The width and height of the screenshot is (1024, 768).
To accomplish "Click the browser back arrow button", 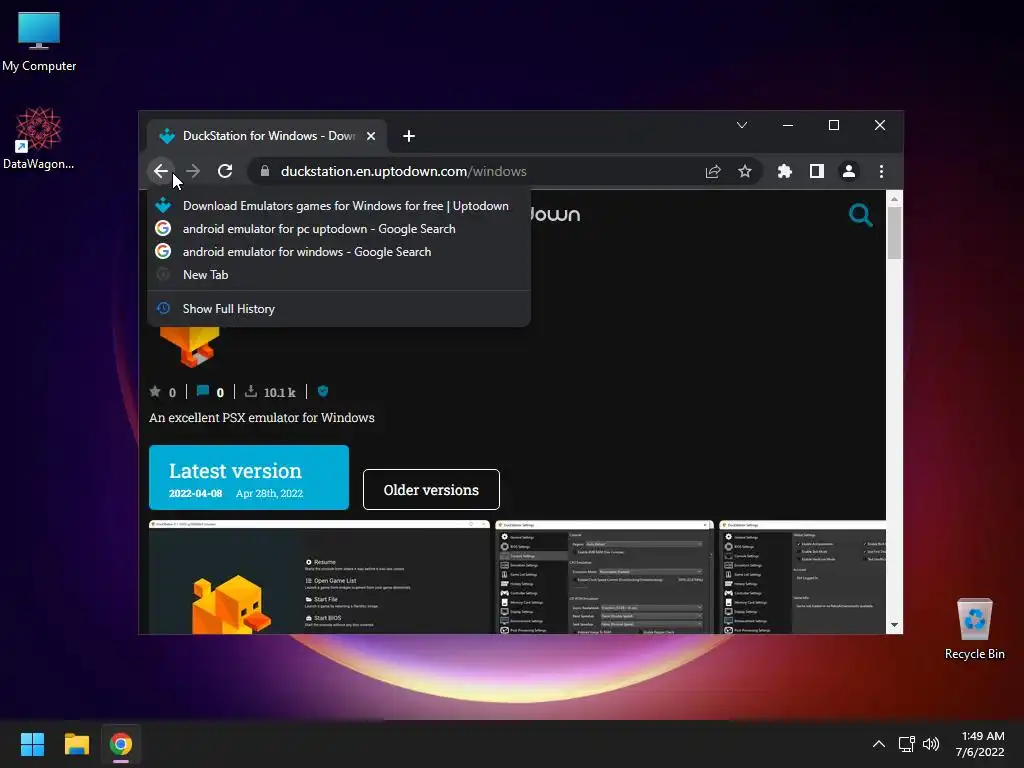I will pos(161,171).
